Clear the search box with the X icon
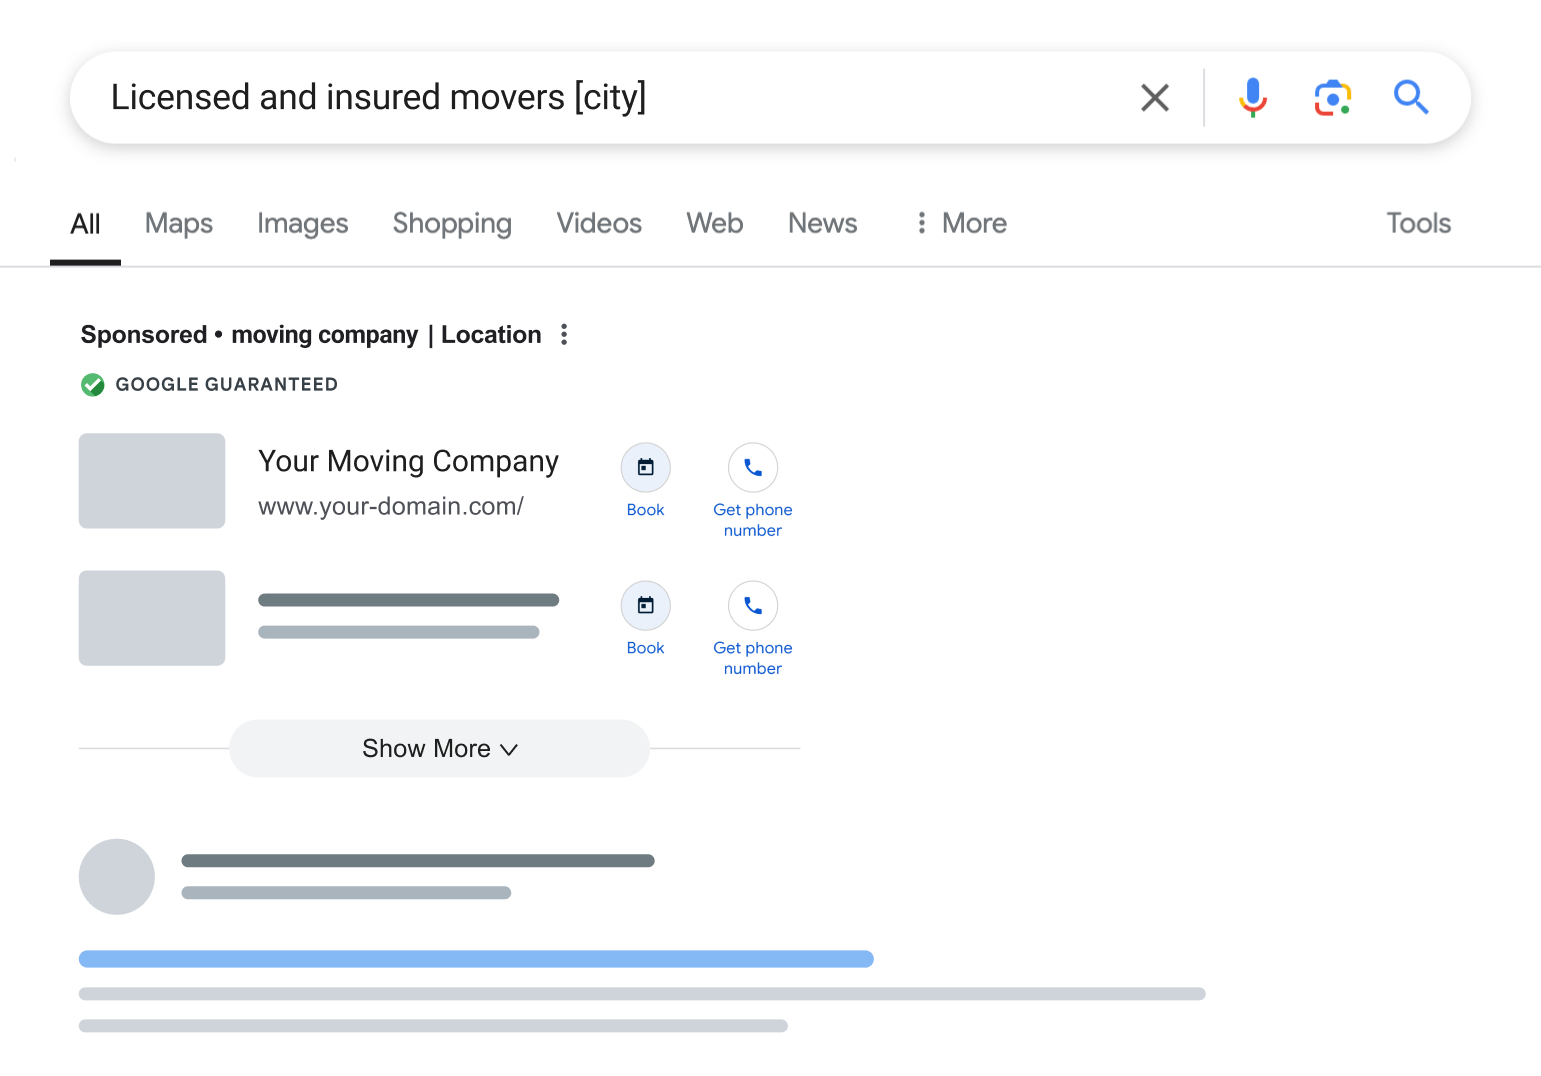The image size is (1541, 1076). coord(1155,98)
